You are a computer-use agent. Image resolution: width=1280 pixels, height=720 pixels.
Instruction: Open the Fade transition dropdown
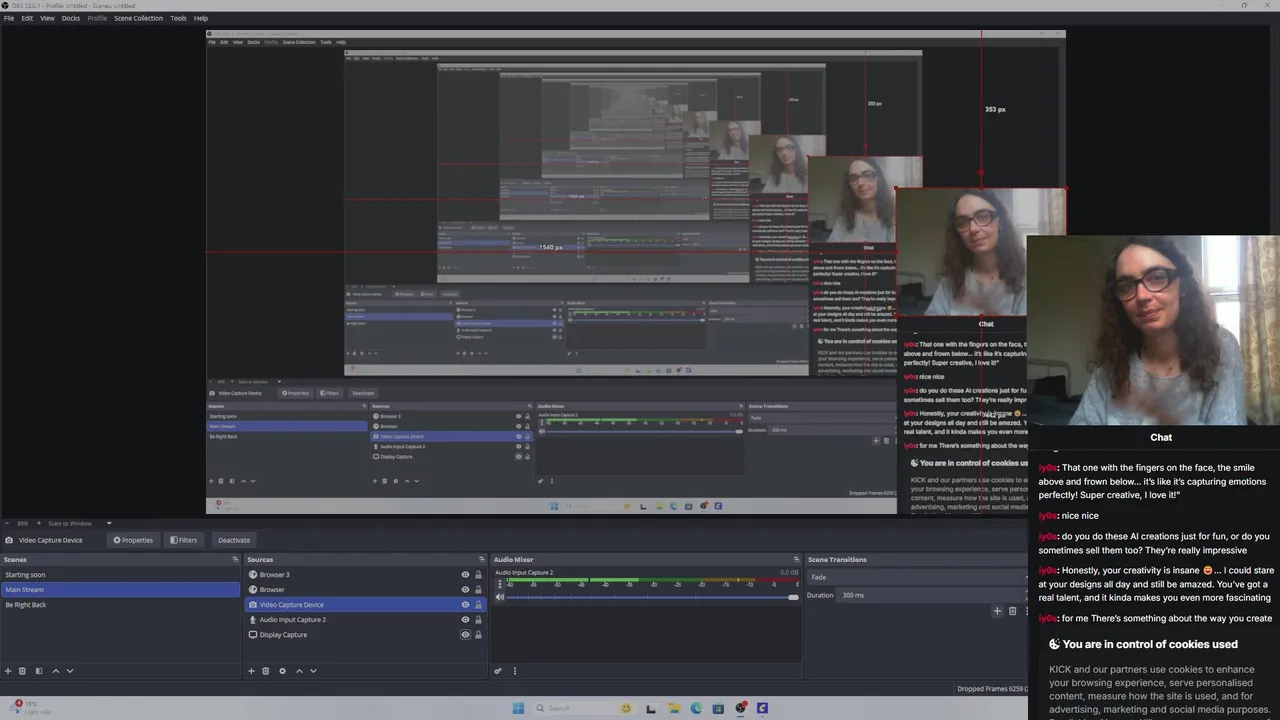917,577
